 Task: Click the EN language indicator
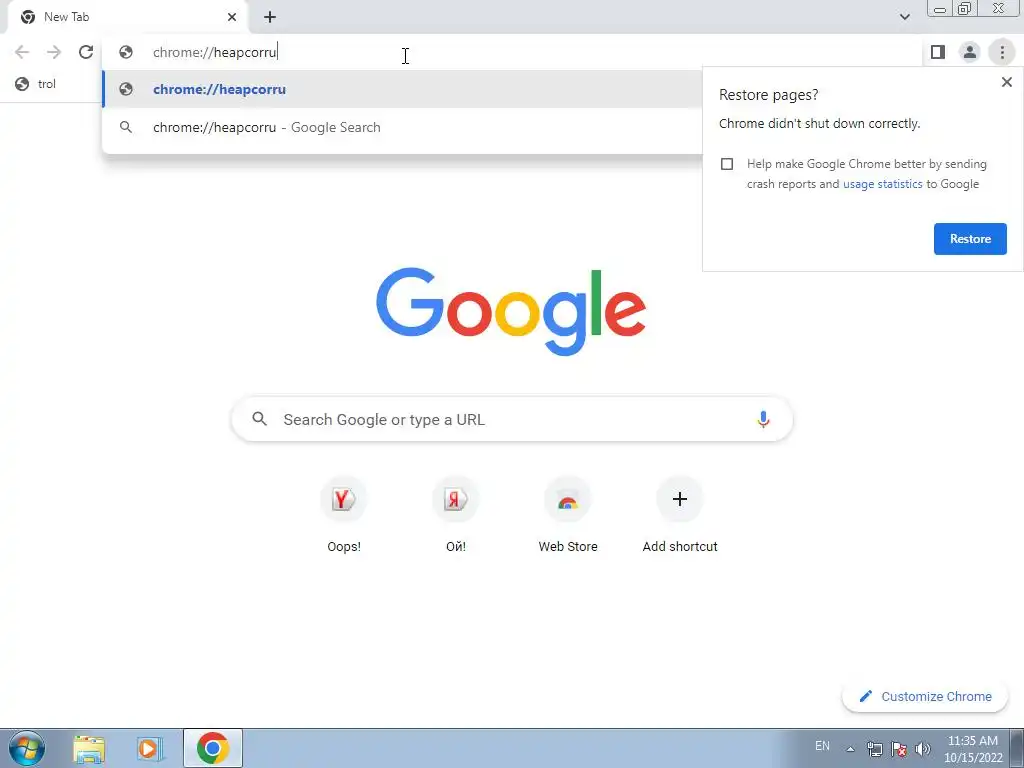click(822, 746)
